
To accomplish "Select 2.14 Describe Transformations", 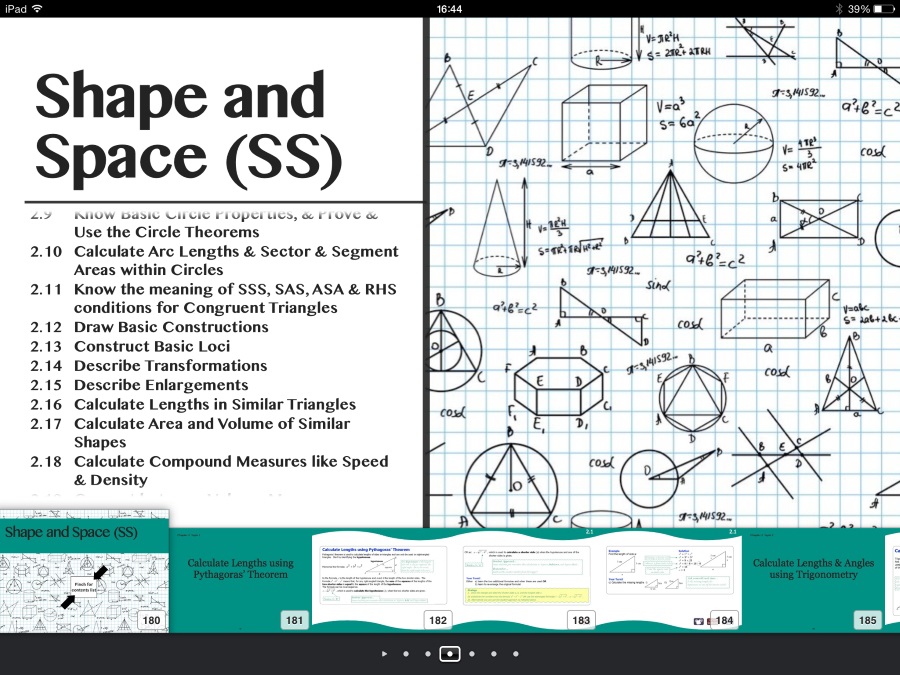I will (170, 366).
